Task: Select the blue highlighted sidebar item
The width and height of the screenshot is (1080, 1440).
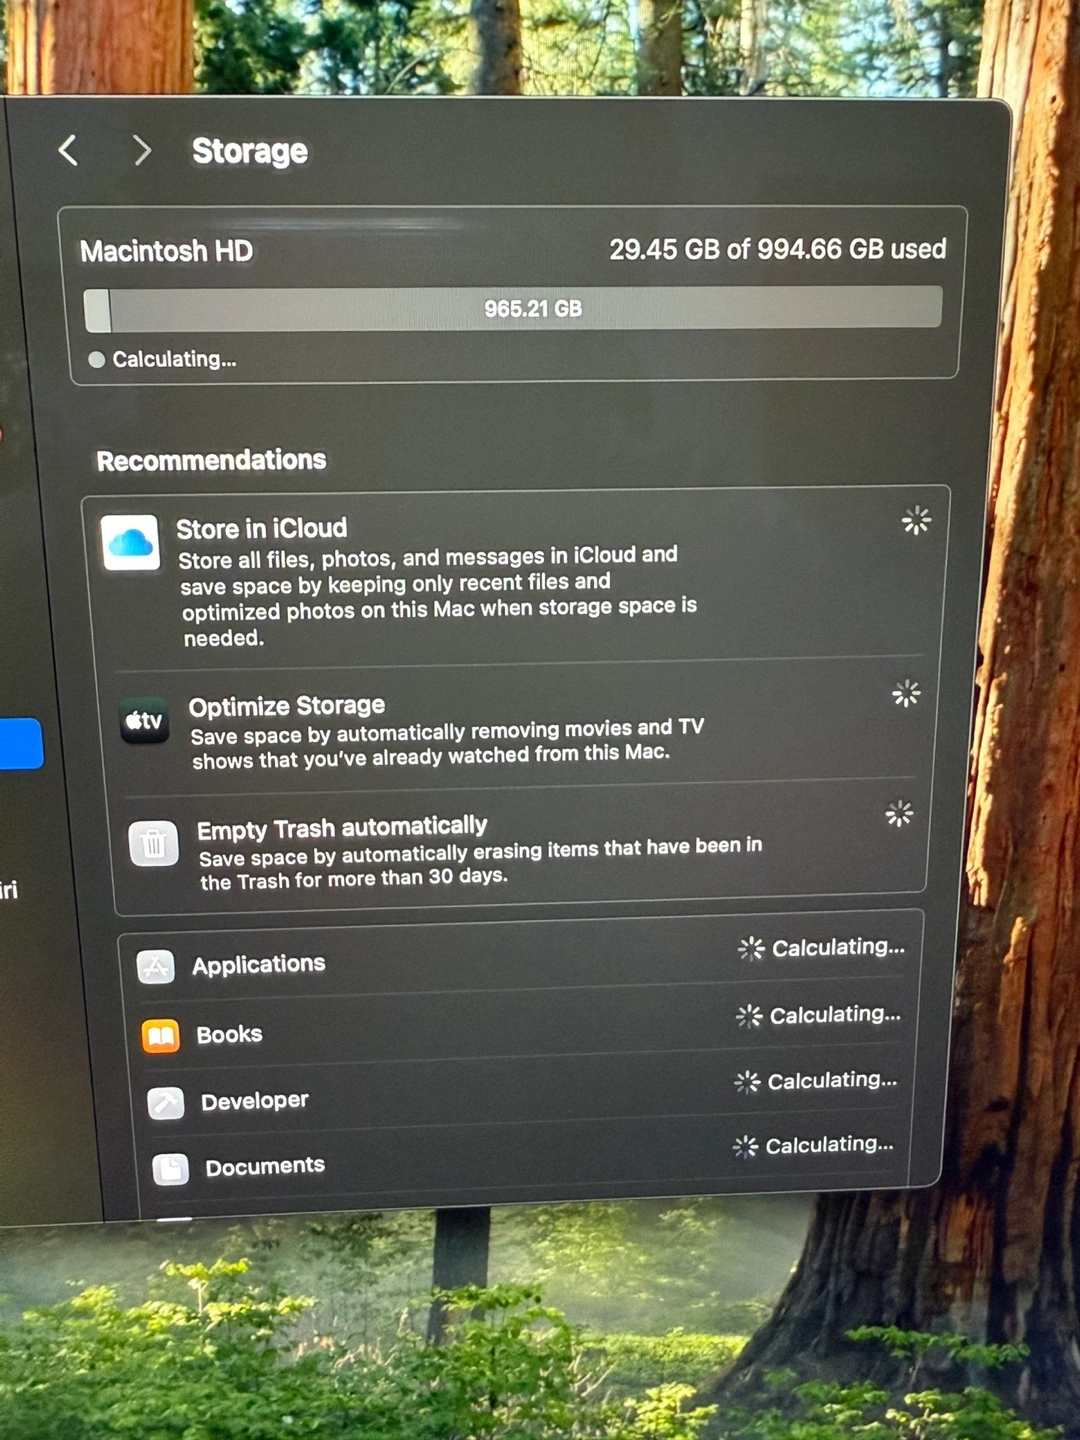Action: click(20, 743)
